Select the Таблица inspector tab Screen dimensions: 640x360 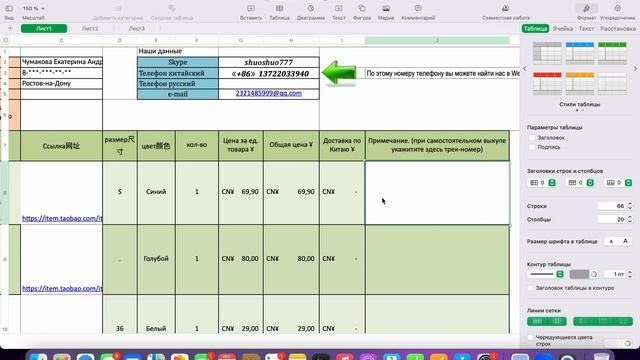(x=535, y=29)
